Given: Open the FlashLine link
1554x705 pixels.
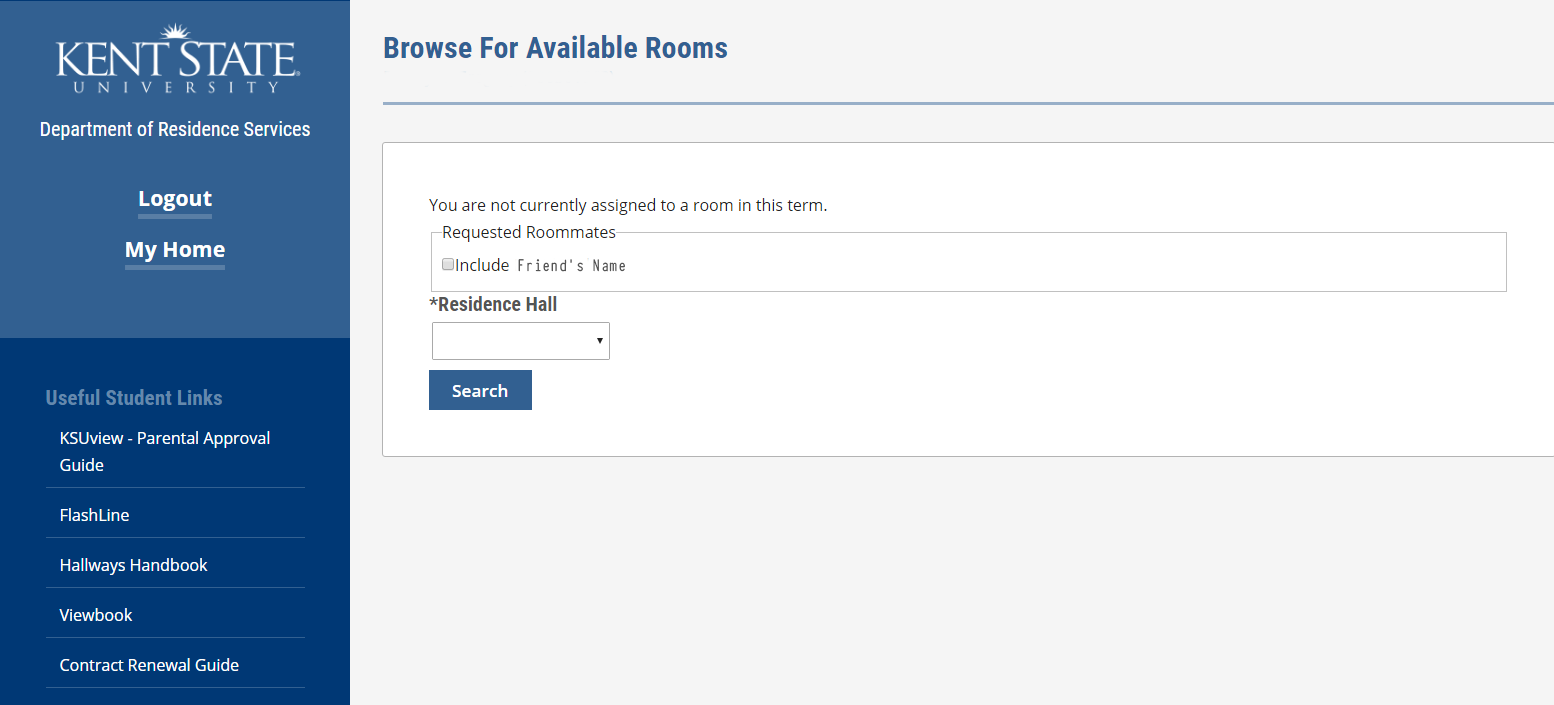Looking at the screenshot, I should click(x=95, y=515).
